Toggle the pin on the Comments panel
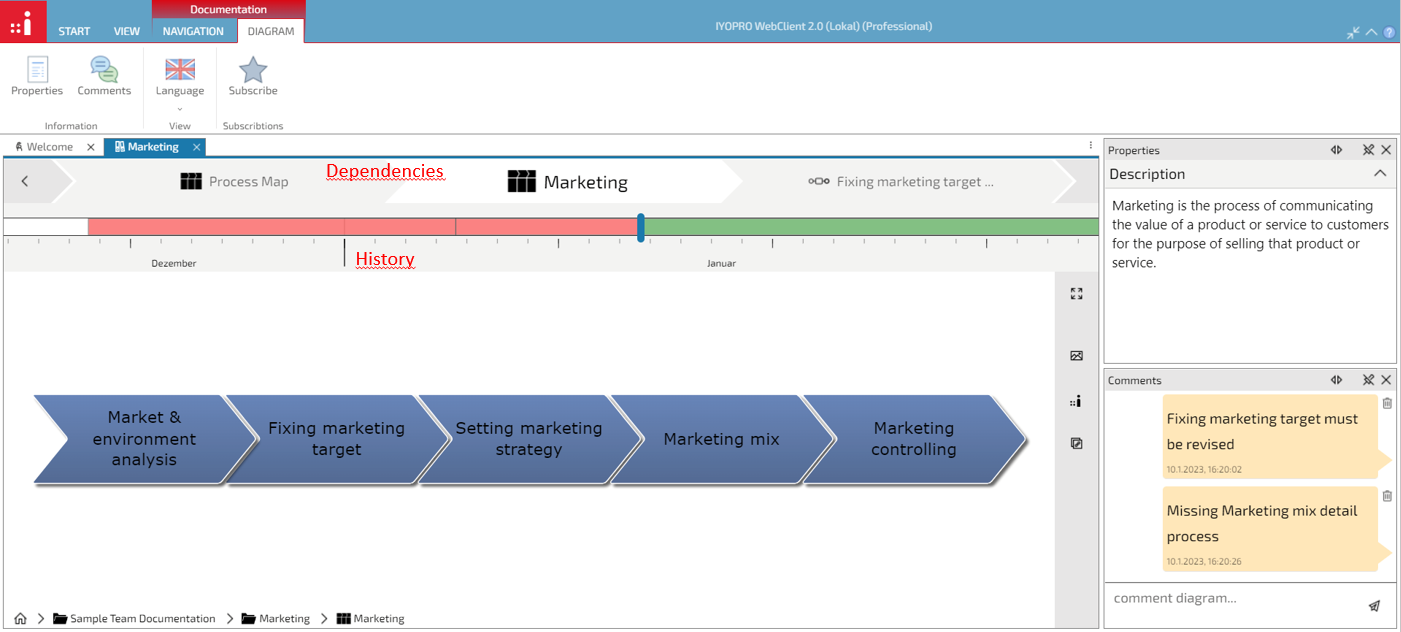This screenshot has width=1401, height=632. point(1368,380)
